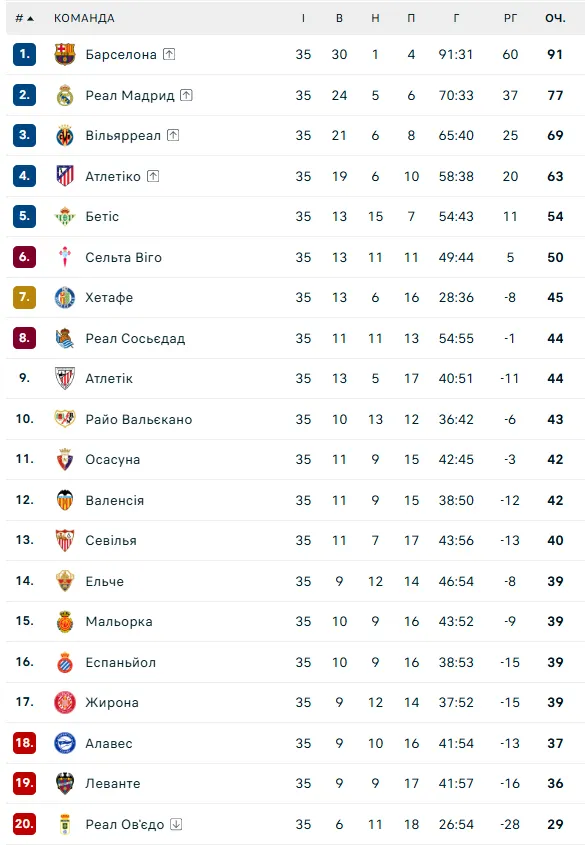Open the Alavés blue circular crest

click(x=65, y=743)
